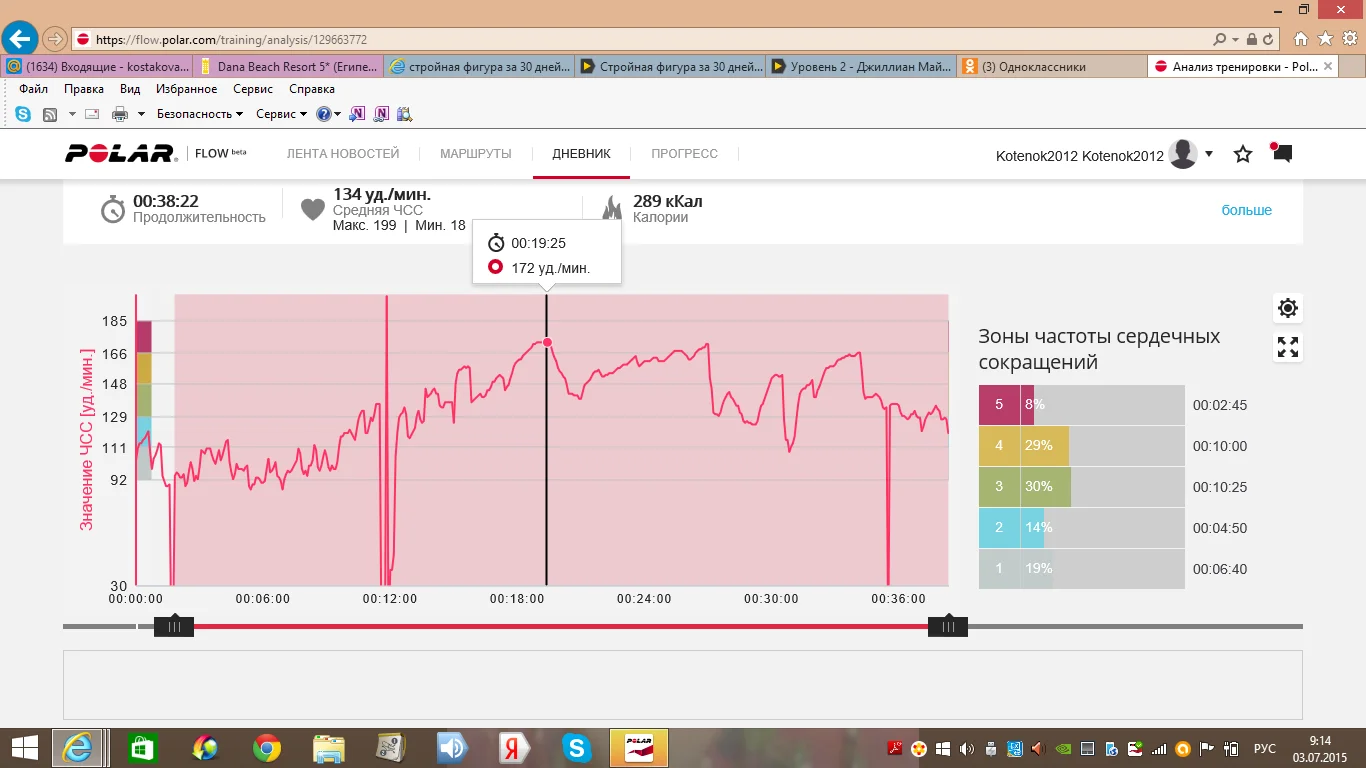Click the больше link
This screenshot has height=768, width=1366.
[x=1246, y=210]
